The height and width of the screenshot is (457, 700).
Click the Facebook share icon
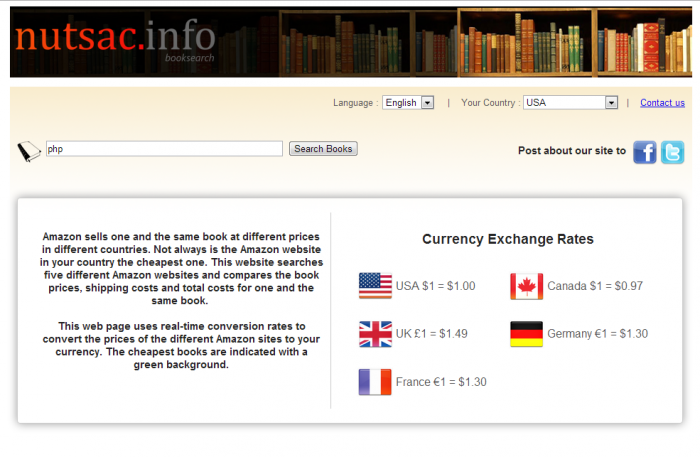tap(645, 152)
